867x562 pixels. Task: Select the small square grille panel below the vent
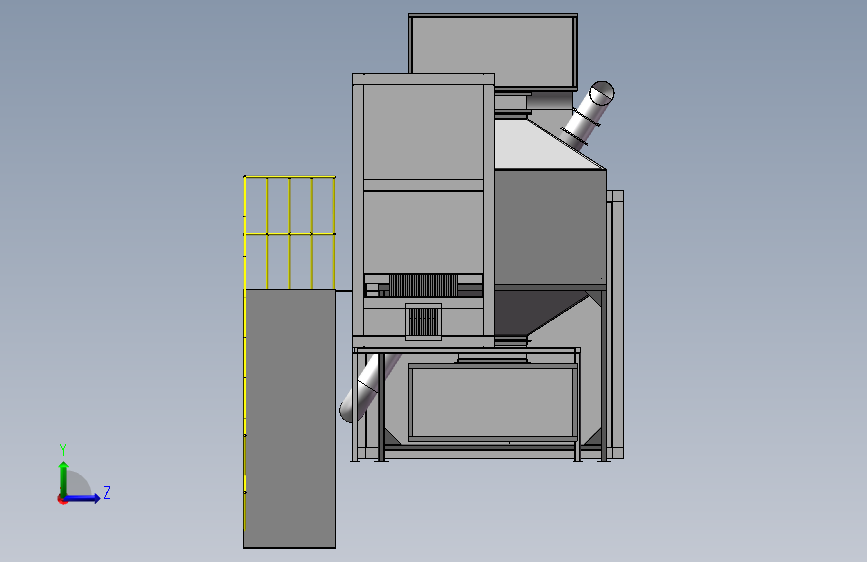click(x=424, y=321)
